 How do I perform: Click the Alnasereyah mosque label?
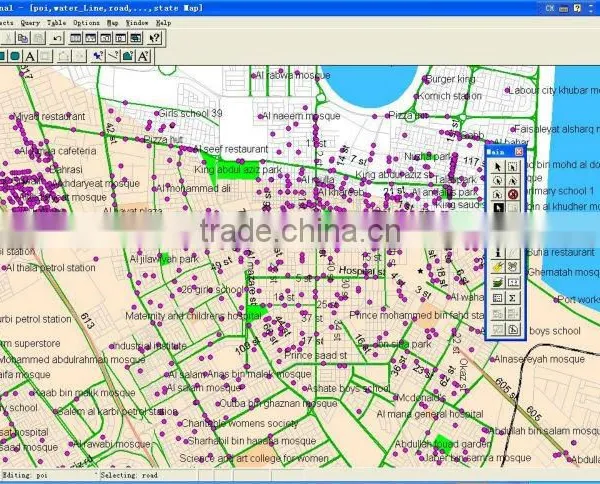[x=540, y=359]
